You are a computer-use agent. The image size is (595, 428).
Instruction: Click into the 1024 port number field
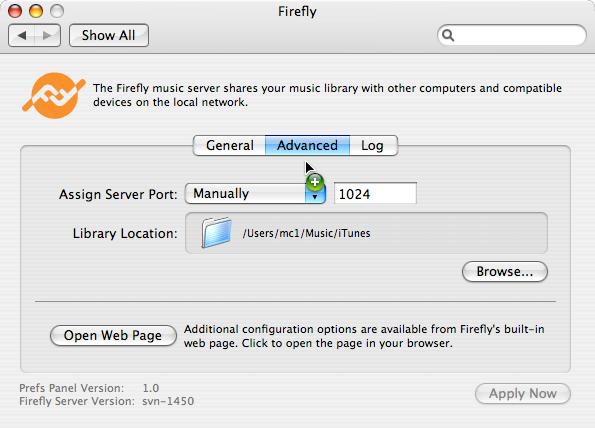tap(375, 194)
